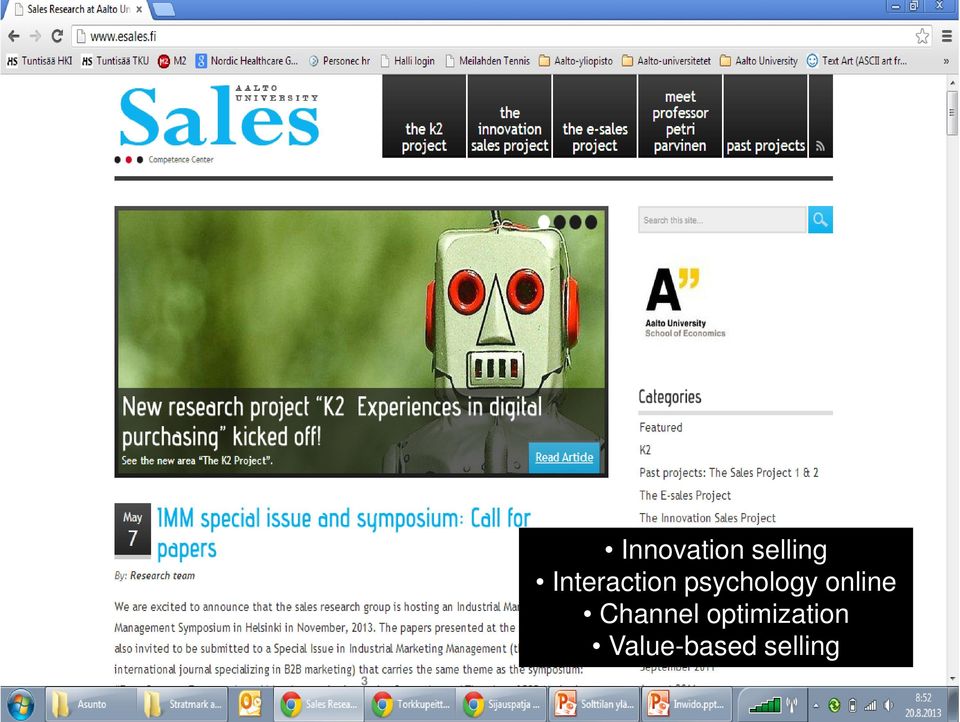Viewport: 960px width, 722px height.
Task: Open The Innovation Sales Project category
Action: click(x=707, y=518)
